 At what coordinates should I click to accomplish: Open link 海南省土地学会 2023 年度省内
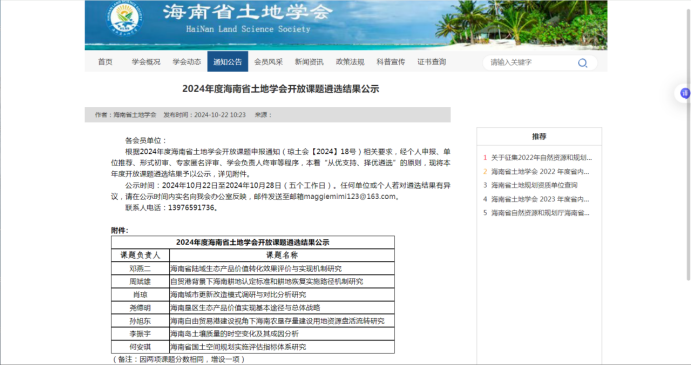pos(540,199)
